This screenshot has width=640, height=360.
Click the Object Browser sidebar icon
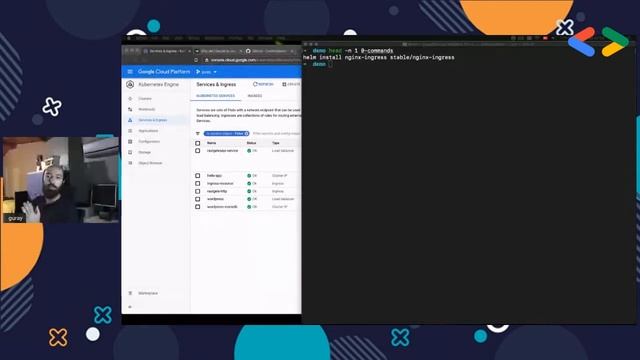tap(130, 163)
